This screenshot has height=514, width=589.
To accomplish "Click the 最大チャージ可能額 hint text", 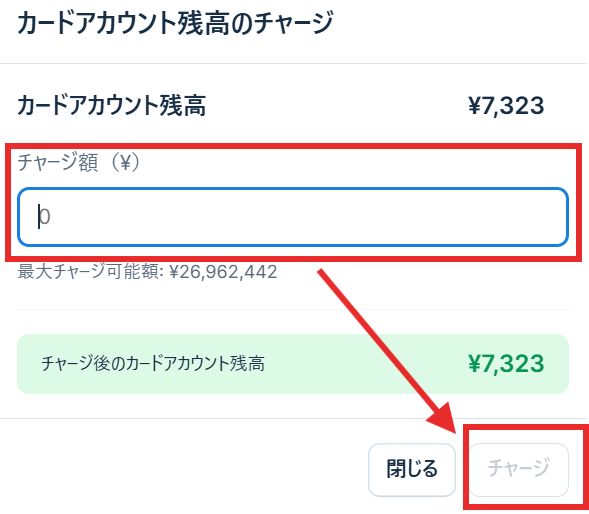I will click(x=90, y=271).
